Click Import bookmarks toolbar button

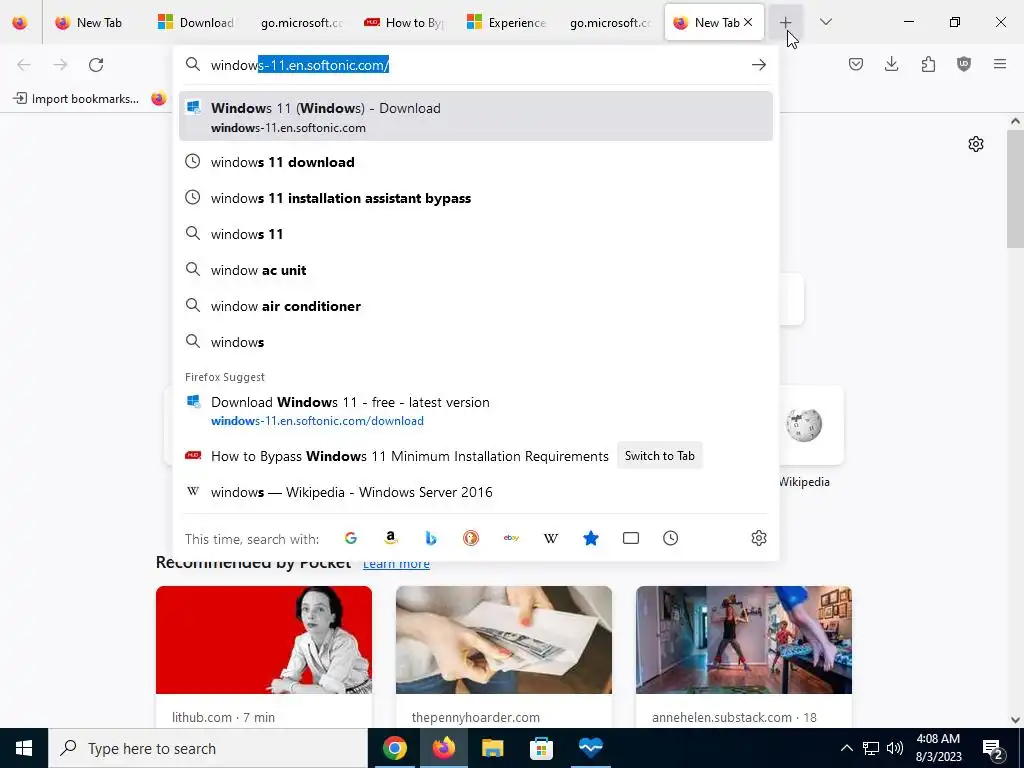[x=76, y=99]
